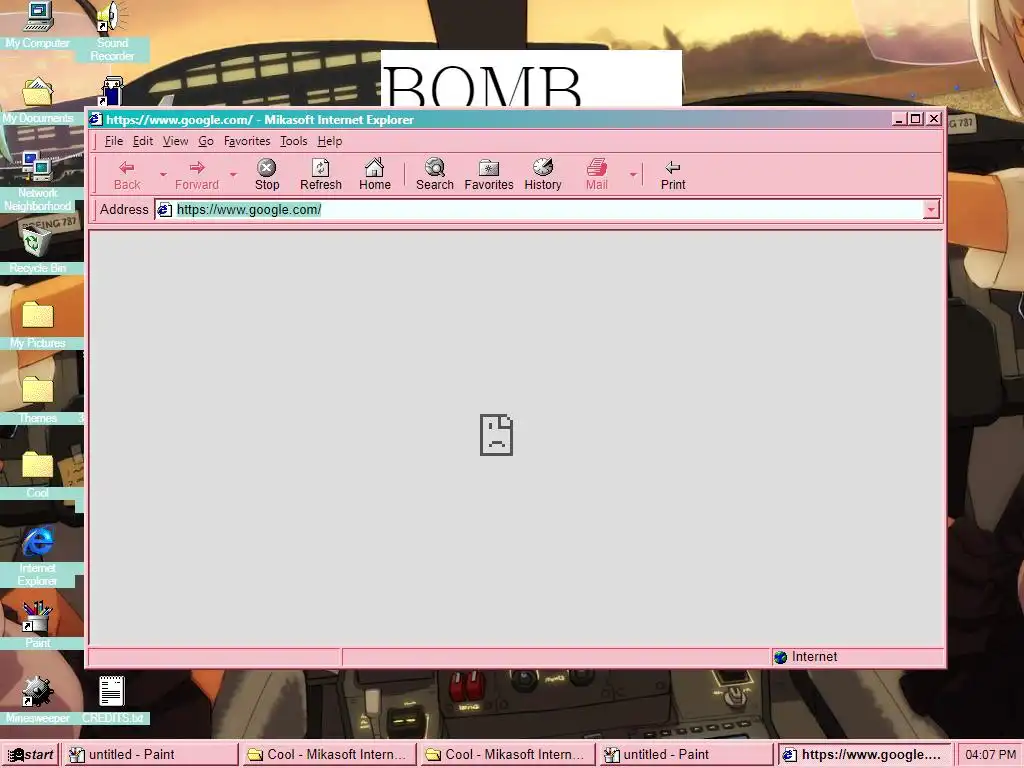Select the Network Neighborhood desktop icon
The height and width of the screenshot is (768, 1024).
tap(37, 182)
